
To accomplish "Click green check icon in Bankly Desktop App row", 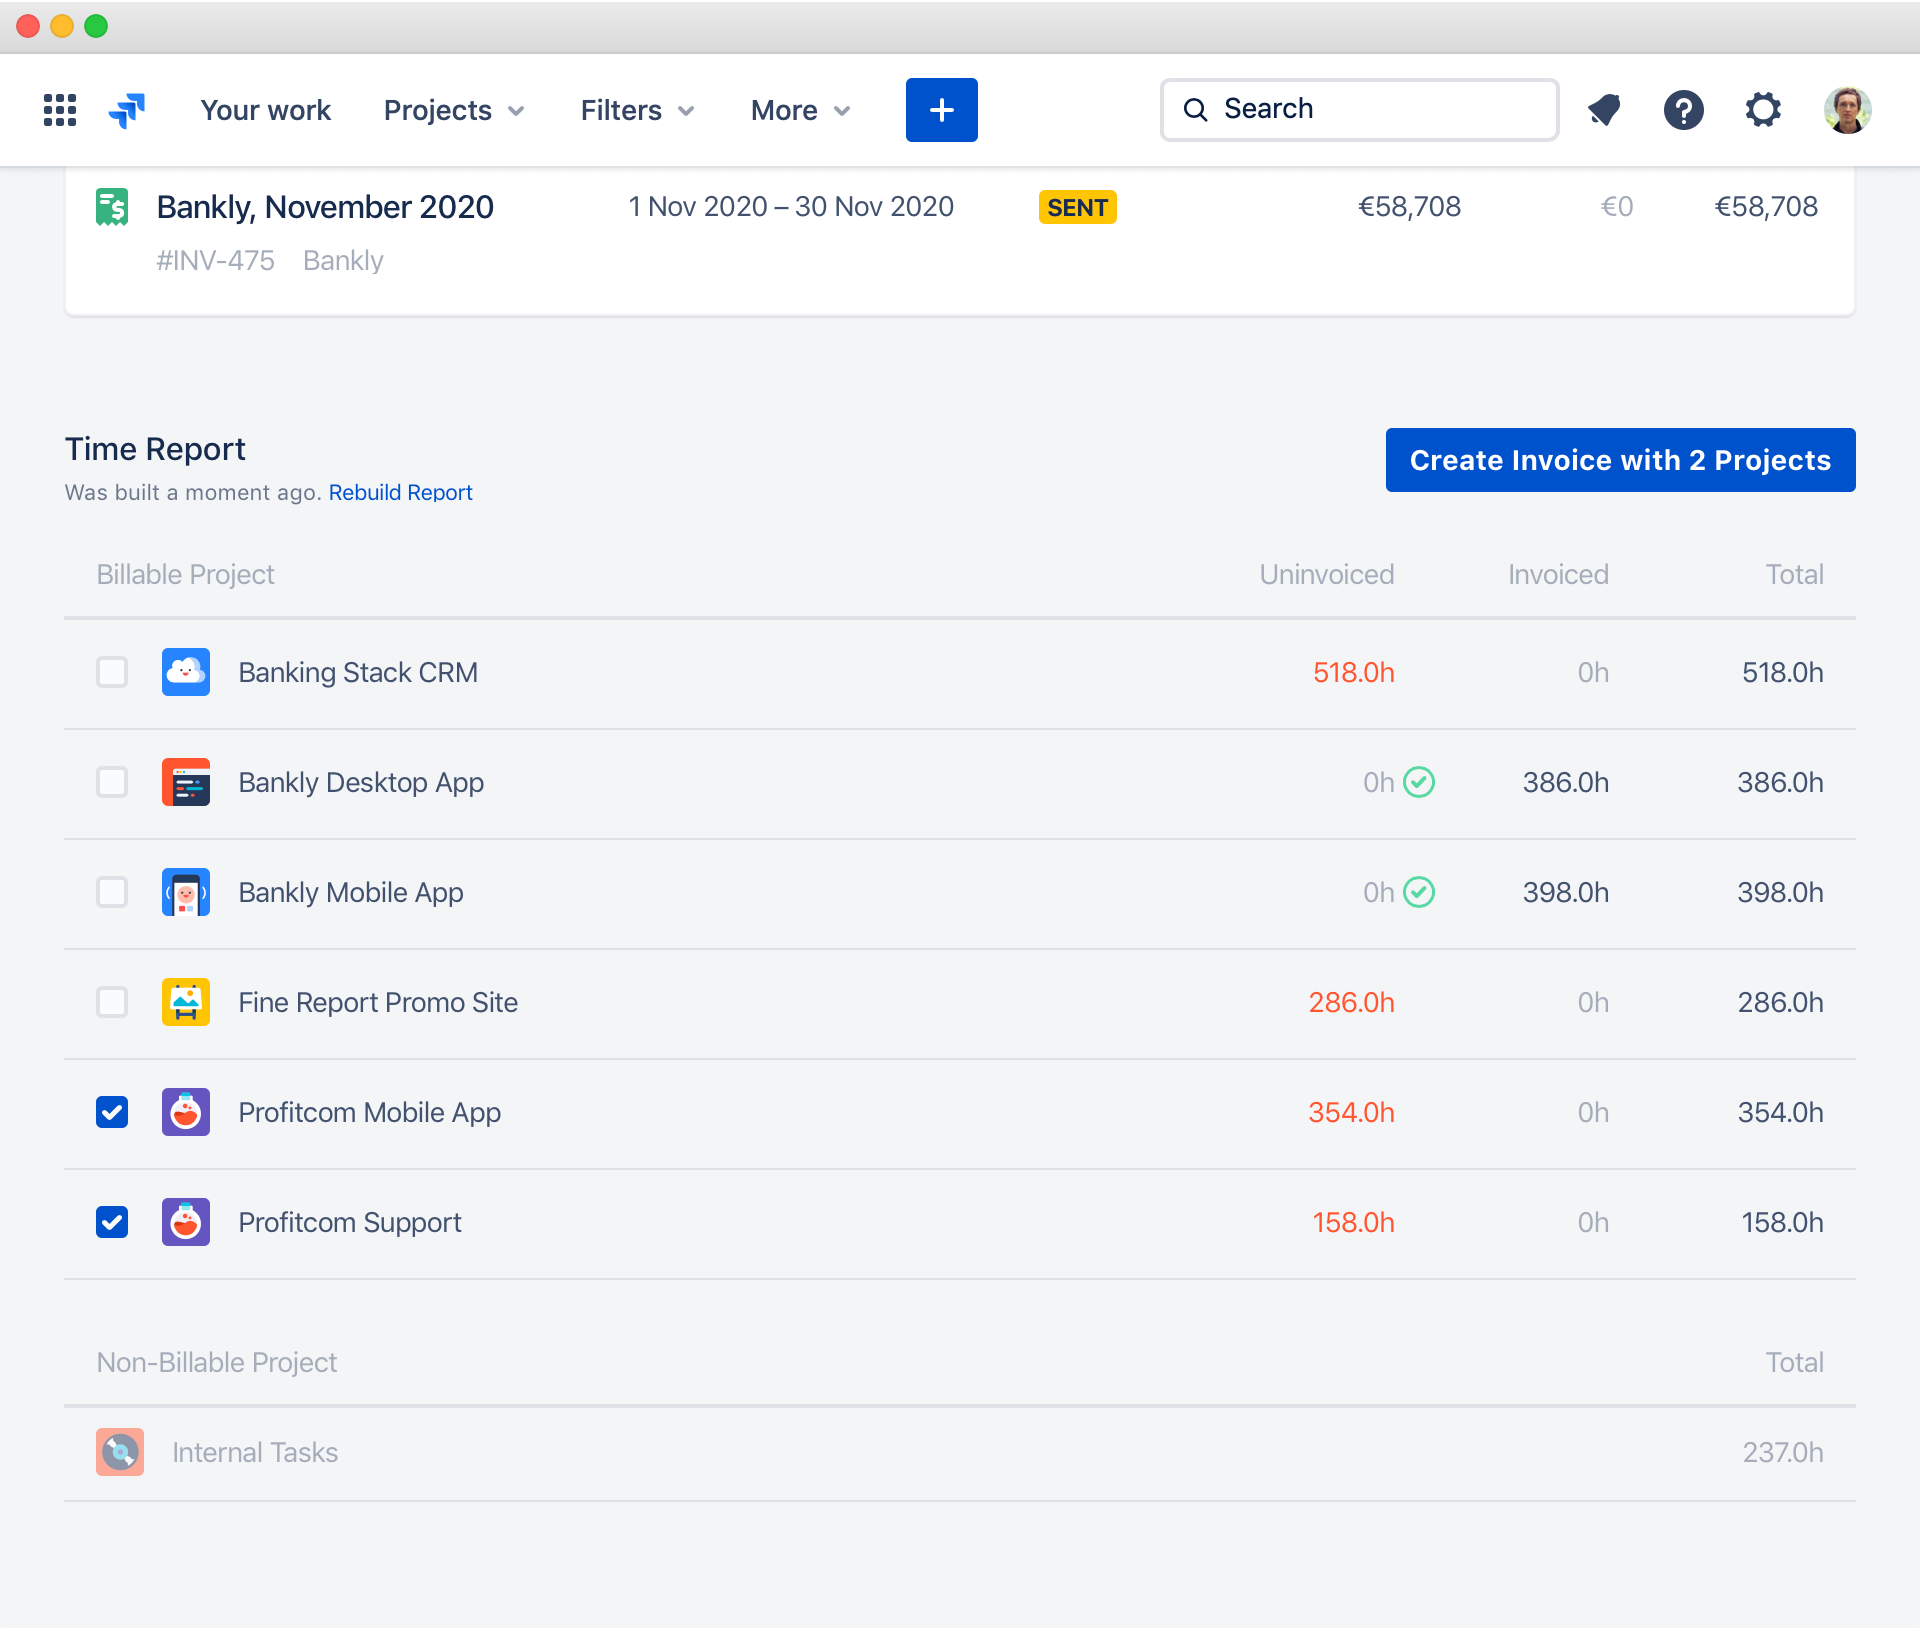I will coord(1419,781).
